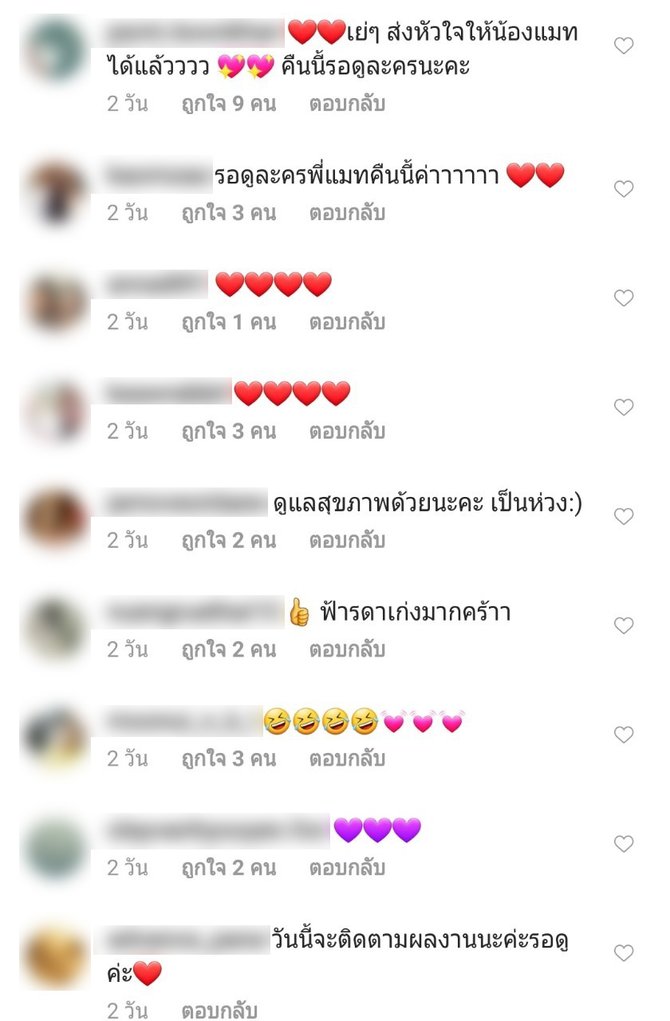Like the three purple hearts comment
The image size is (670, 1021).
click(x=624, y=844)
